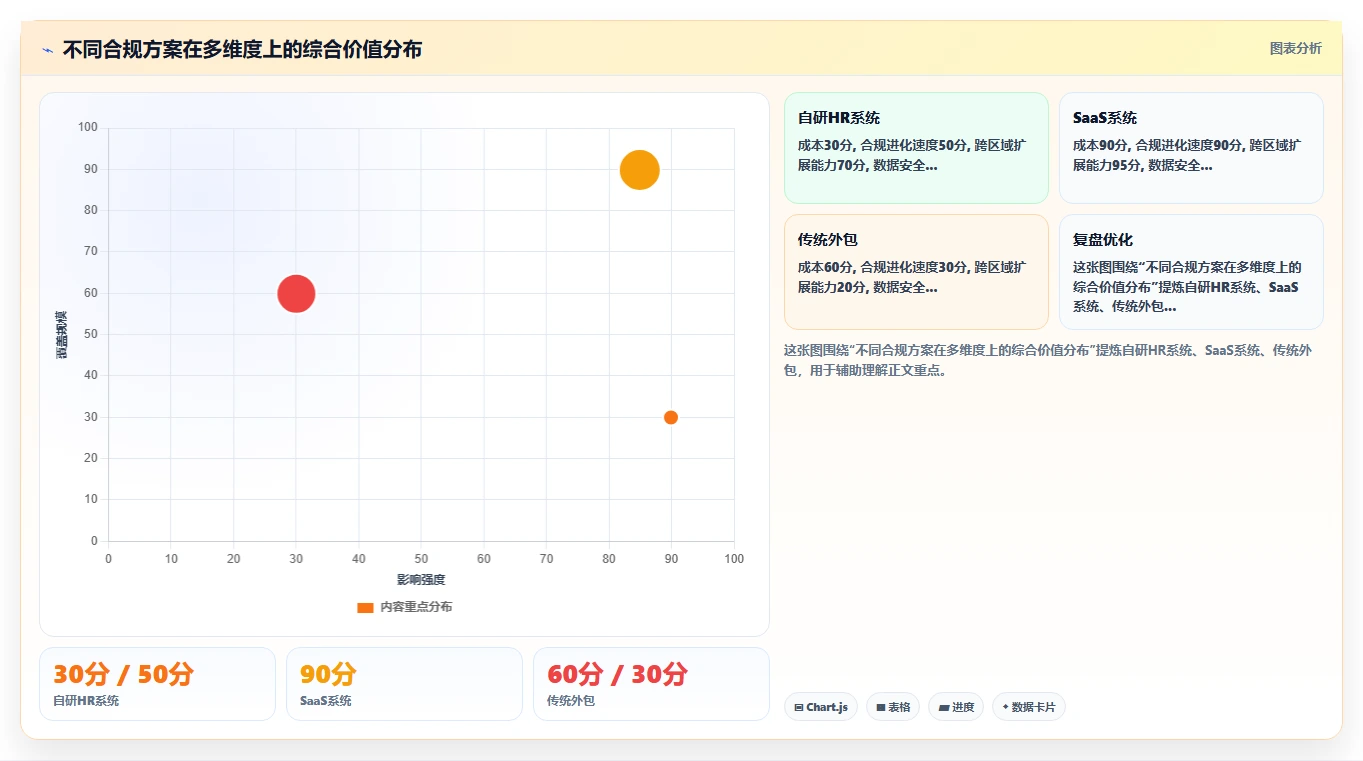Screen dimensions: 1363x761
Task: Click the 自研HR系统 label under stat
Action: pyautogui.click(x=86, y=701)
